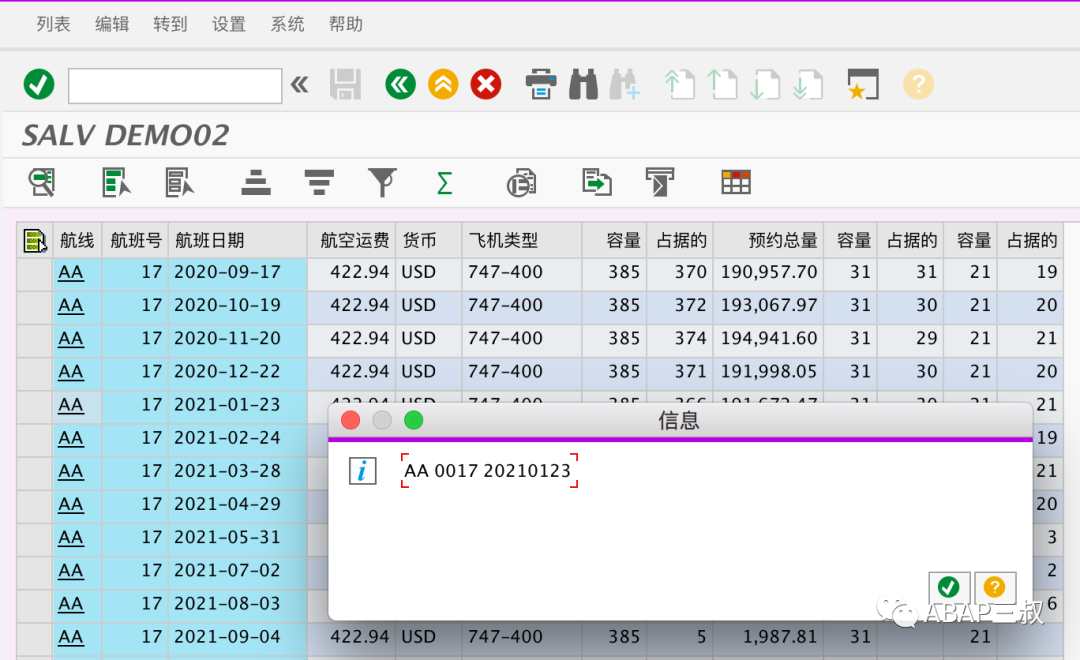1080x660 pixels.
Task: Click the Choose Layout icon
Action: pyautogui.click(x=660, y=183)
